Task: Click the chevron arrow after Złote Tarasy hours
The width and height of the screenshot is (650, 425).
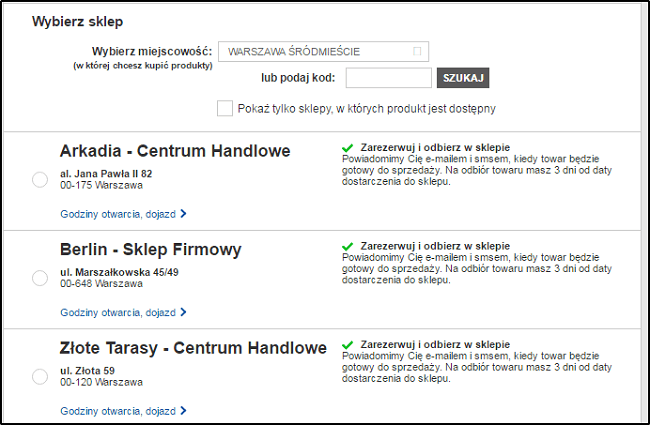Action: coord(184,410)
